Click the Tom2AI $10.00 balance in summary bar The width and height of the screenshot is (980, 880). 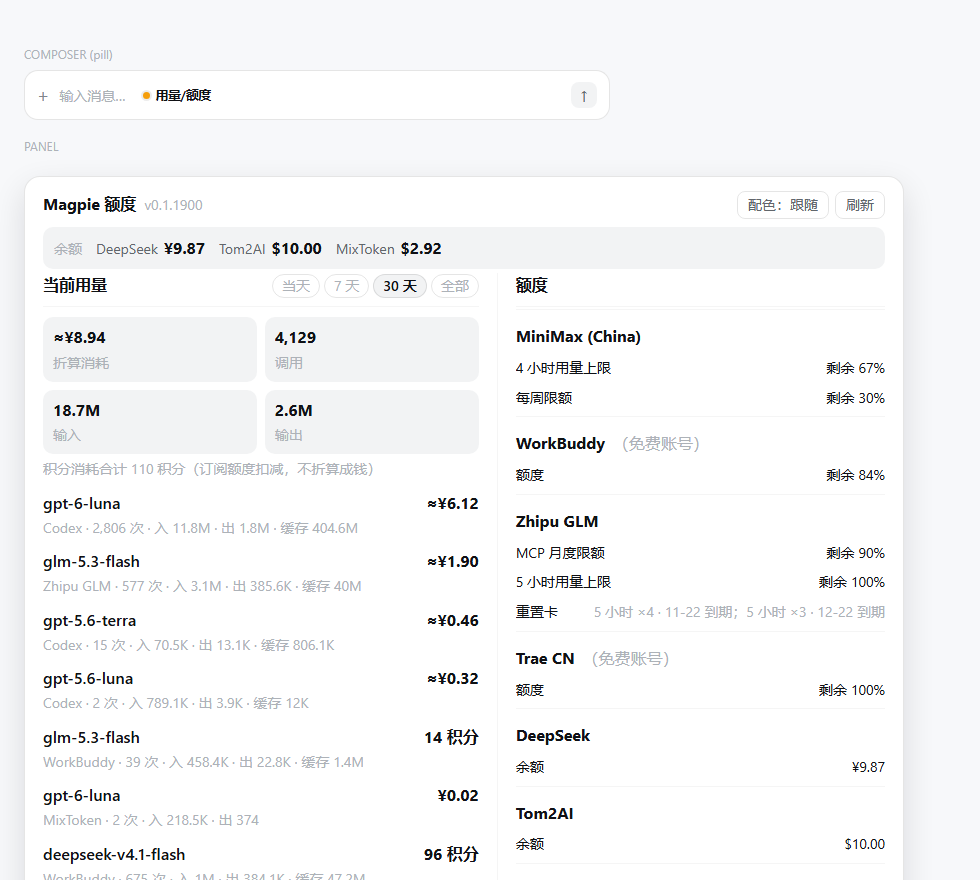point(270,249)
